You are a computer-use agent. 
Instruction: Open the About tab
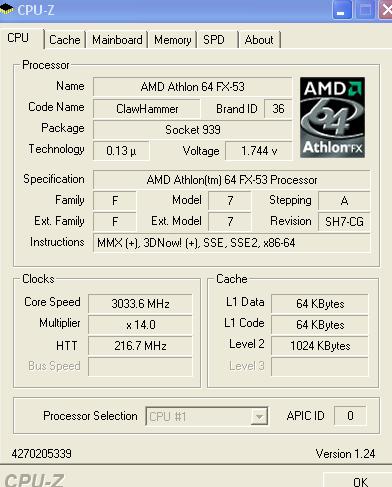pyautogui.click(x=259, y=40)
